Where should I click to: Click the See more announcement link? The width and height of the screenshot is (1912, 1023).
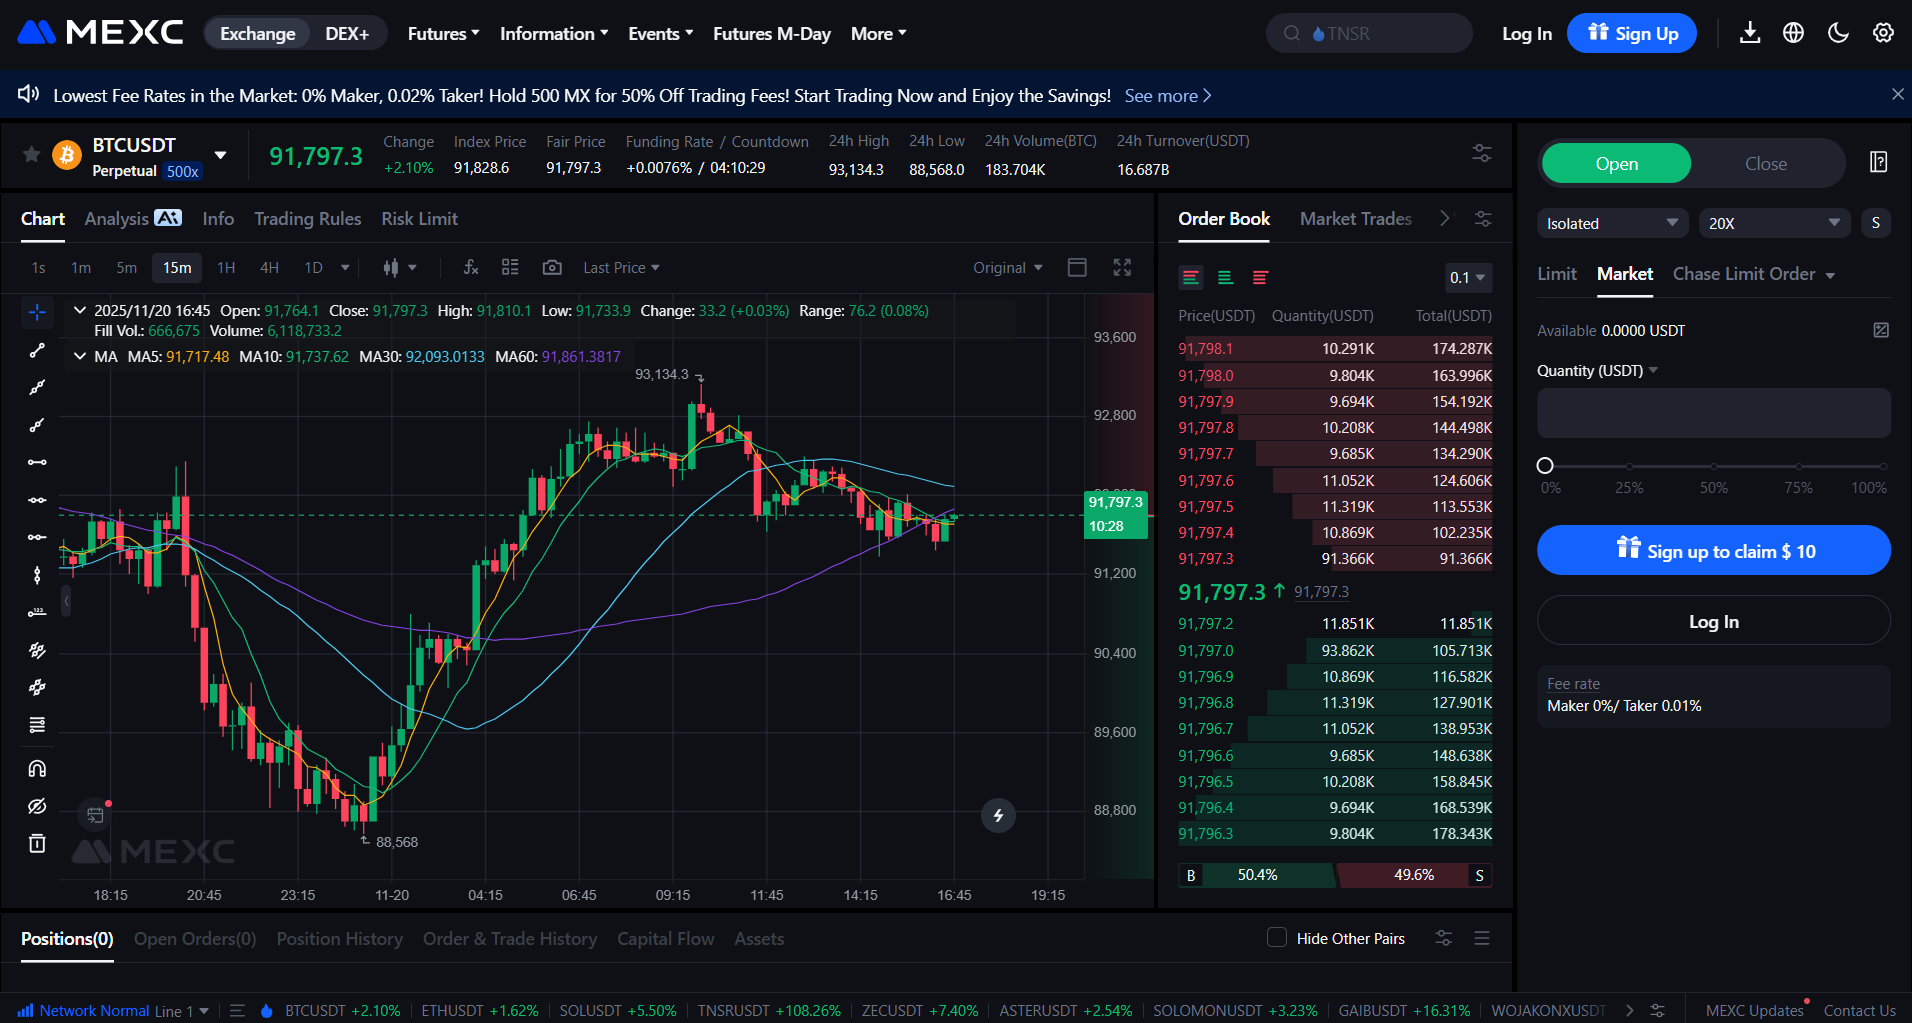coord(1167,96)
